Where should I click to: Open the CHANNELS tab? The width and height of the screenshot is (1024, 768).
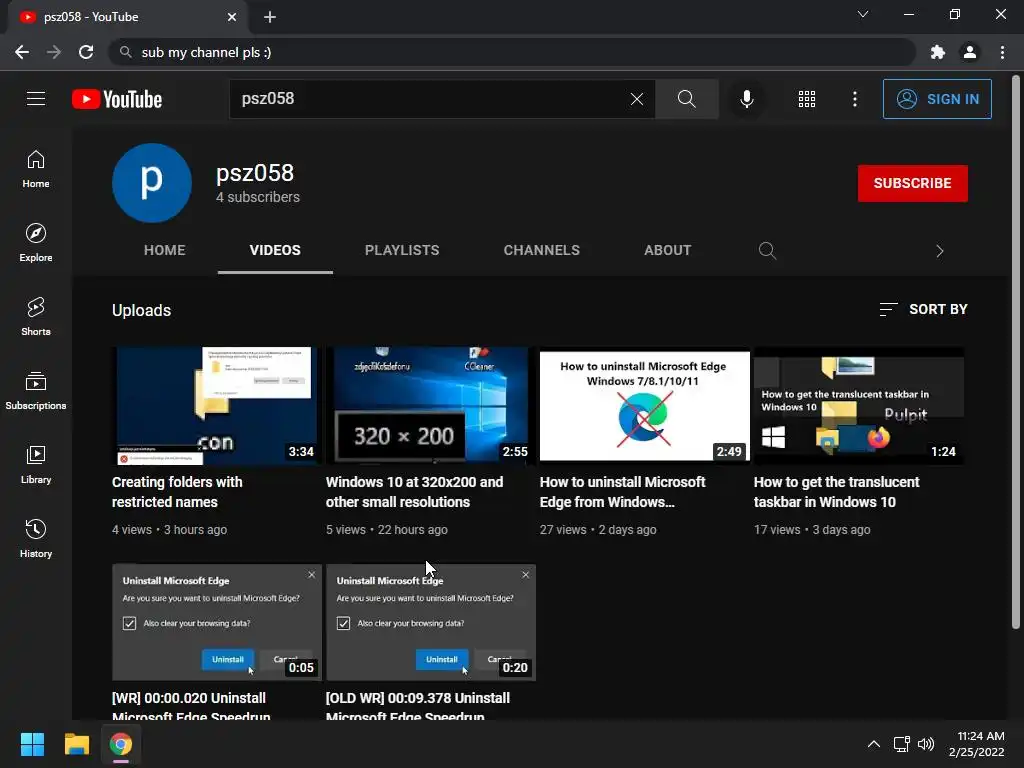(541, 250)
